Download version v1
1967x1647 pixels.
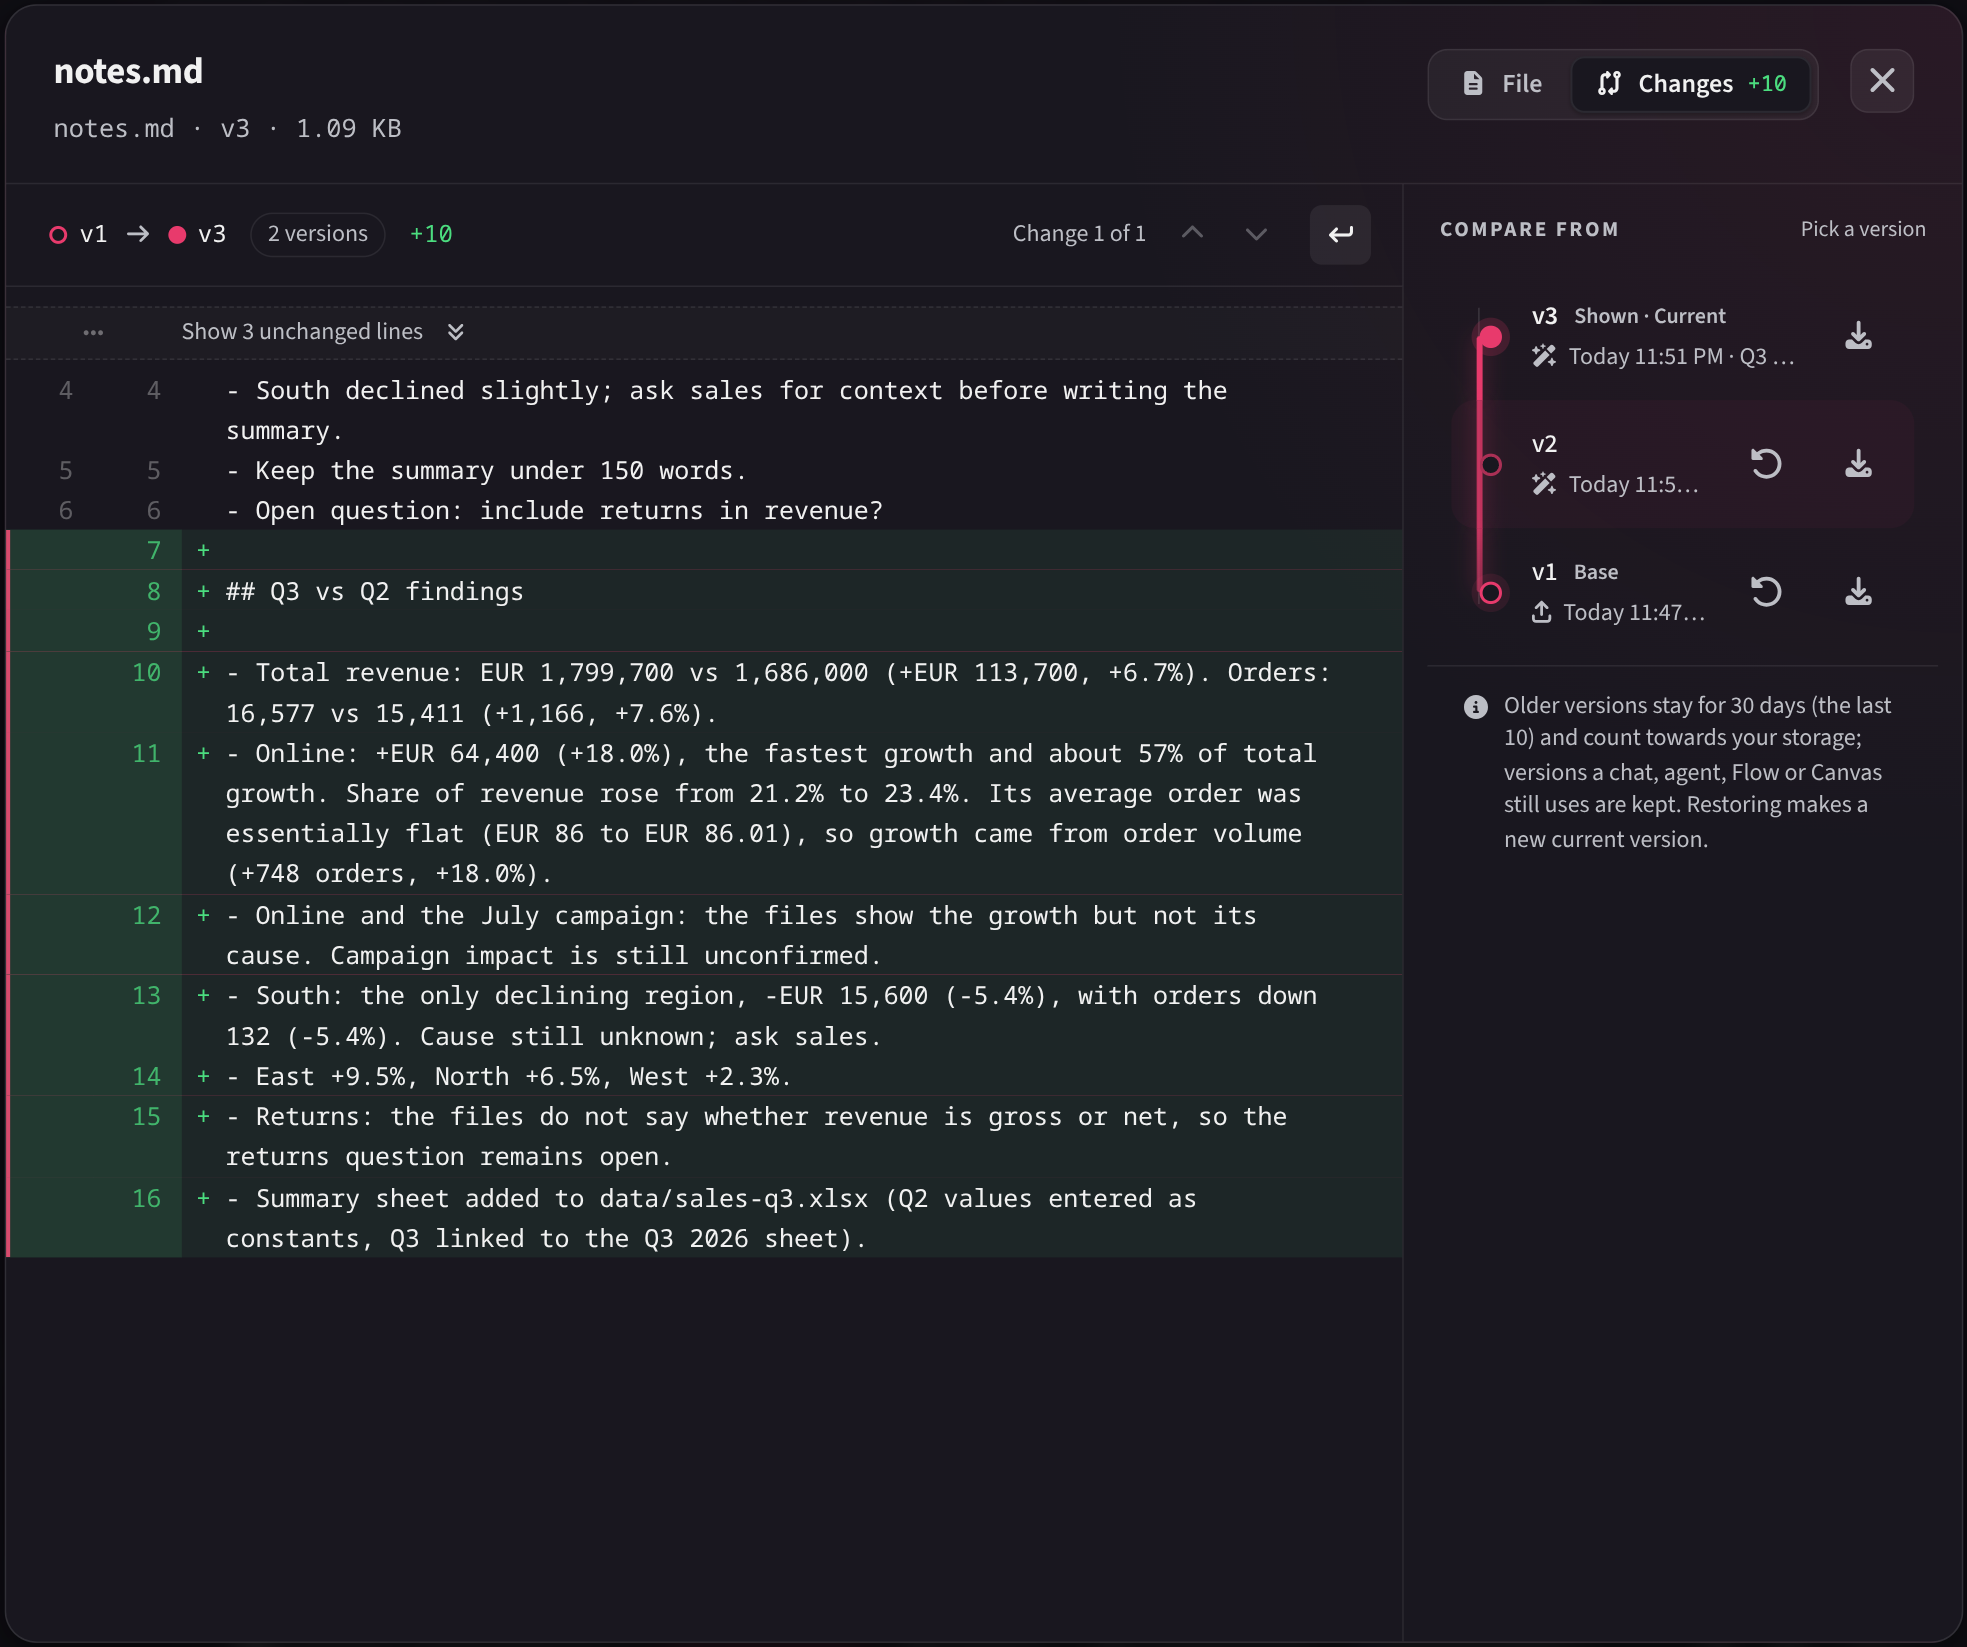[1858, 592]
